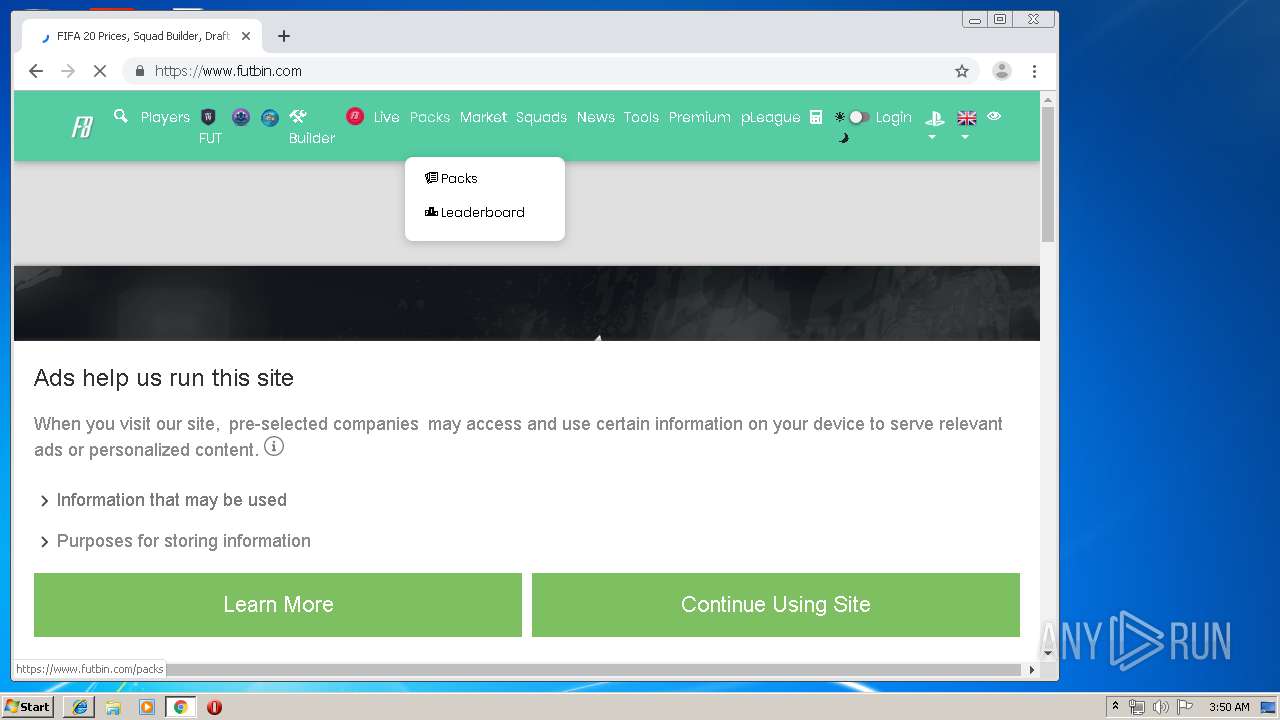Open Internet Explorer from taskbar
Viewport: 1280px width, 720px height.
click(80, 707)
